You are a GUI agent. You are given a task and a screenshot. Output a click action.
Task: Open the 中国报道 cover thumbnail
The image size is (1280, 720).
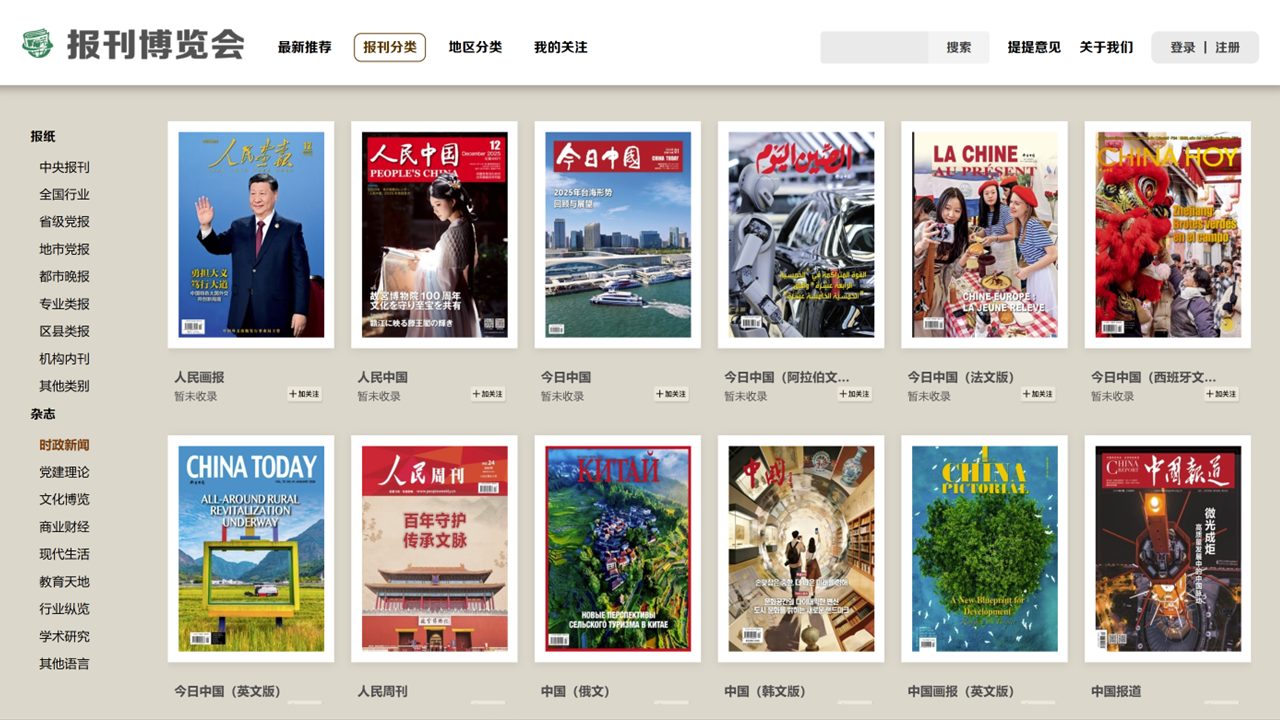tap(1168, 549)
